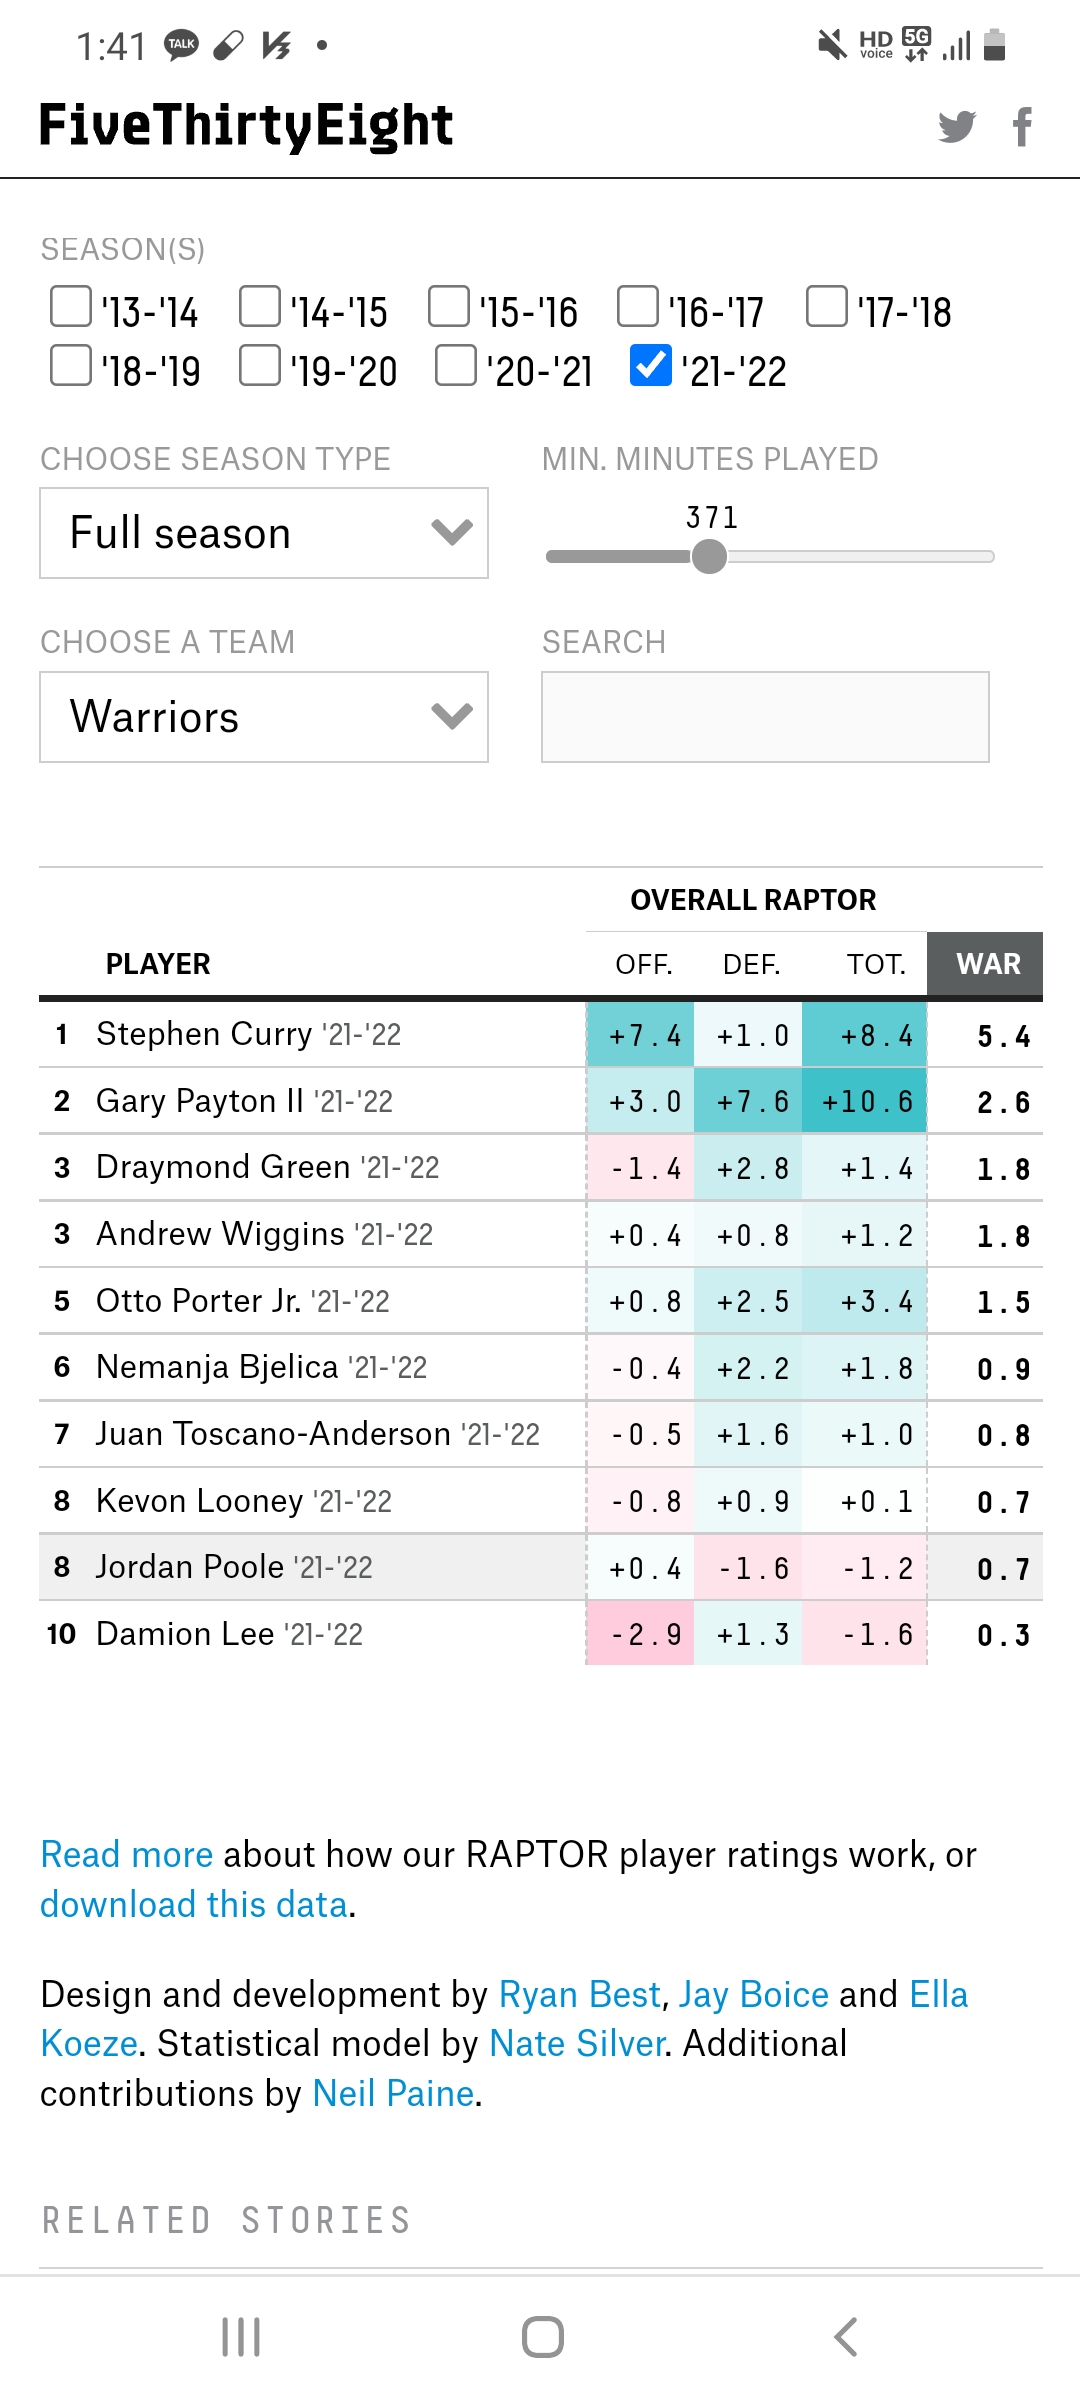
Task: Click the minimum minutes slider handle
Action: pyautogui.click(x=710, y=556)
